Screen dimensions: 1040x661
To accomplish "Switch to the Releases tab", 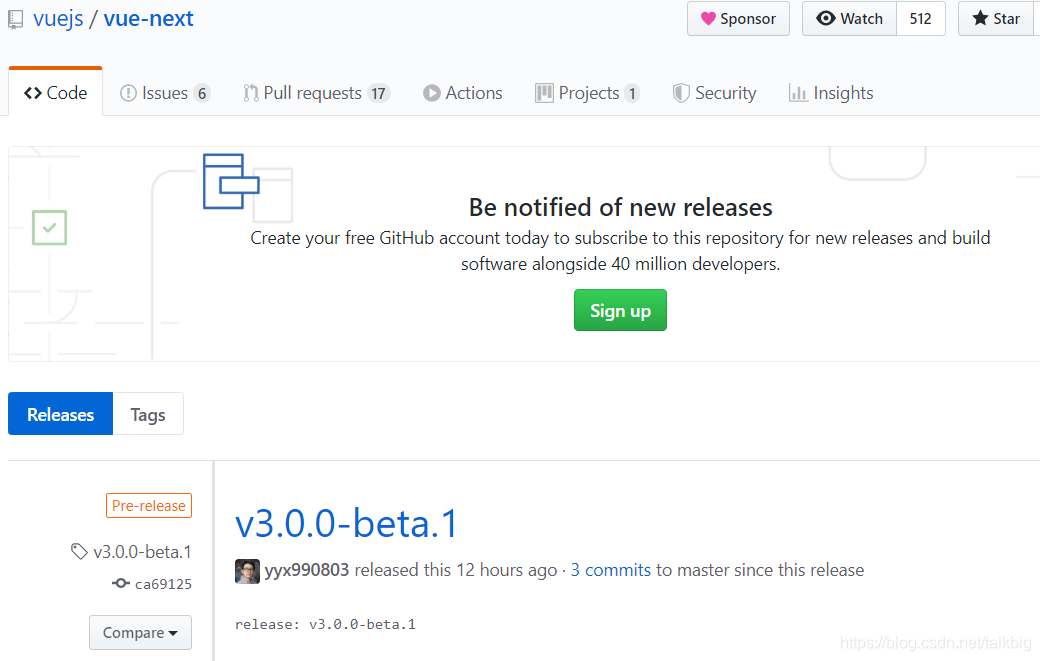I will click(x=59, y=413).
